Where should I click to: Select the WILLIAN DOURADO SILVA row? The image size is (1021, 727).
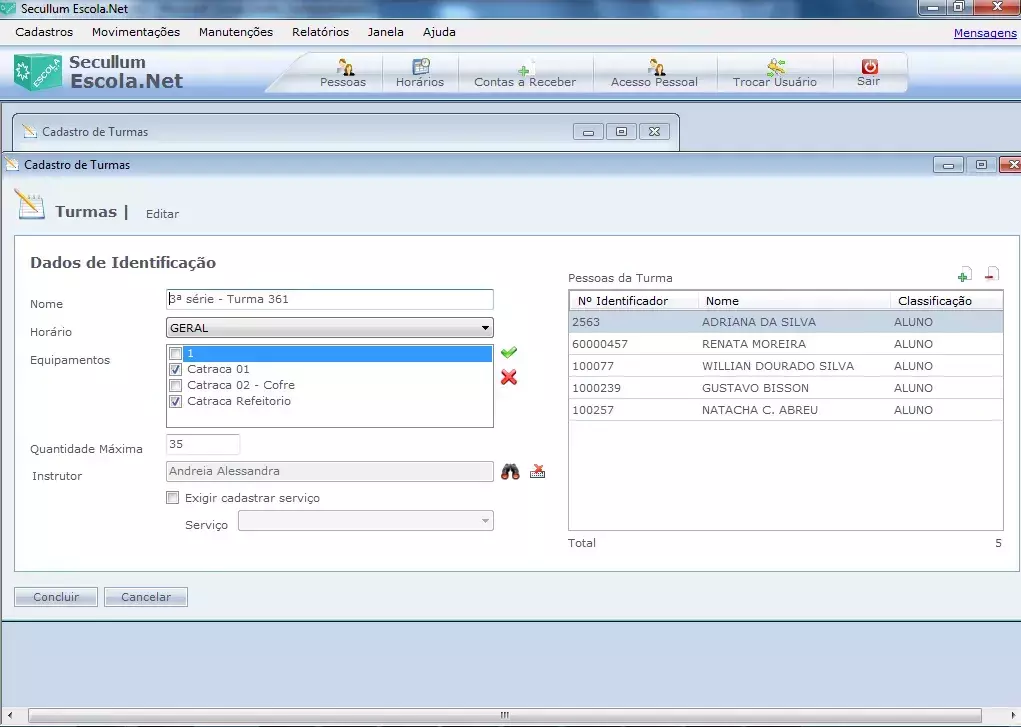click(x=786, y=366)
